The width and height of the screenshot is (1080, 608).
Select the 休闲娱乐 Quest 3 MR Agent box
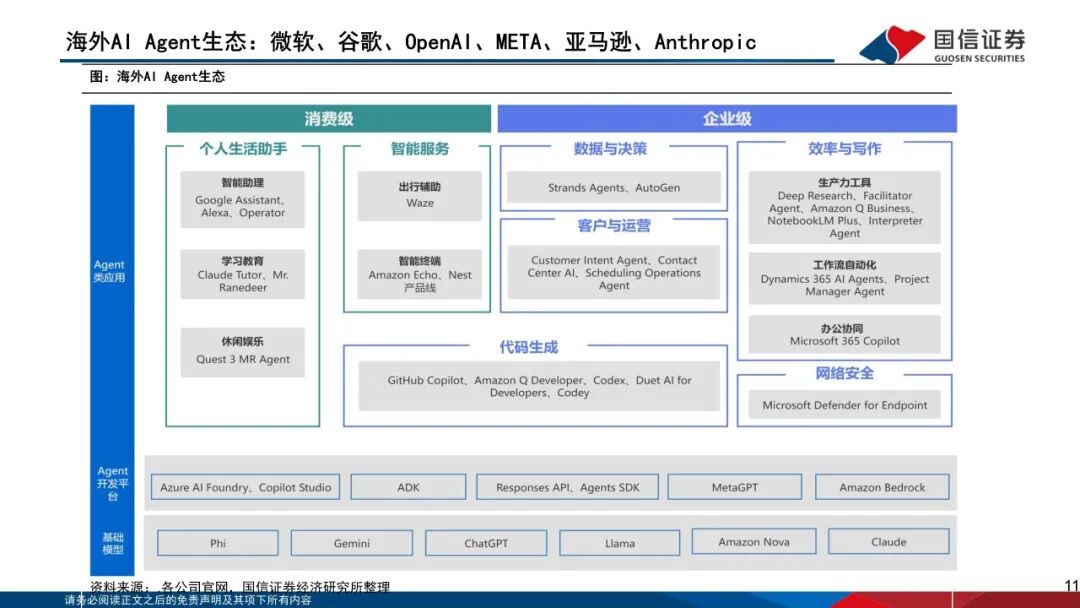[x=242, y=352]
